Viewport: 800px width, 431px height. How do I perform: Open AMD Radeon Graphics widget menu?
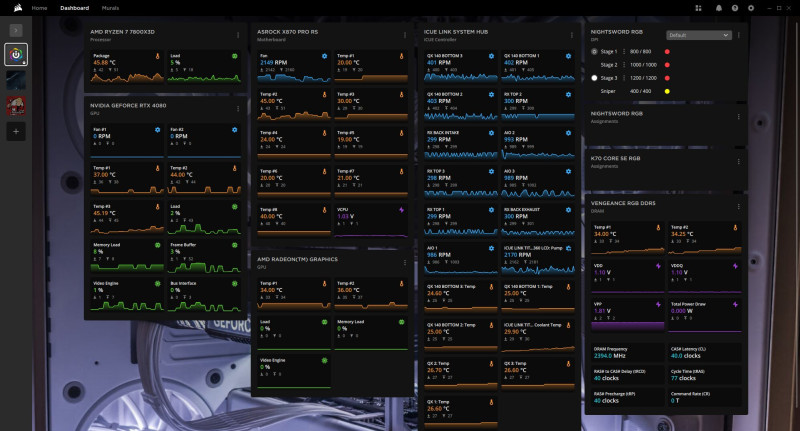point(405,263)
